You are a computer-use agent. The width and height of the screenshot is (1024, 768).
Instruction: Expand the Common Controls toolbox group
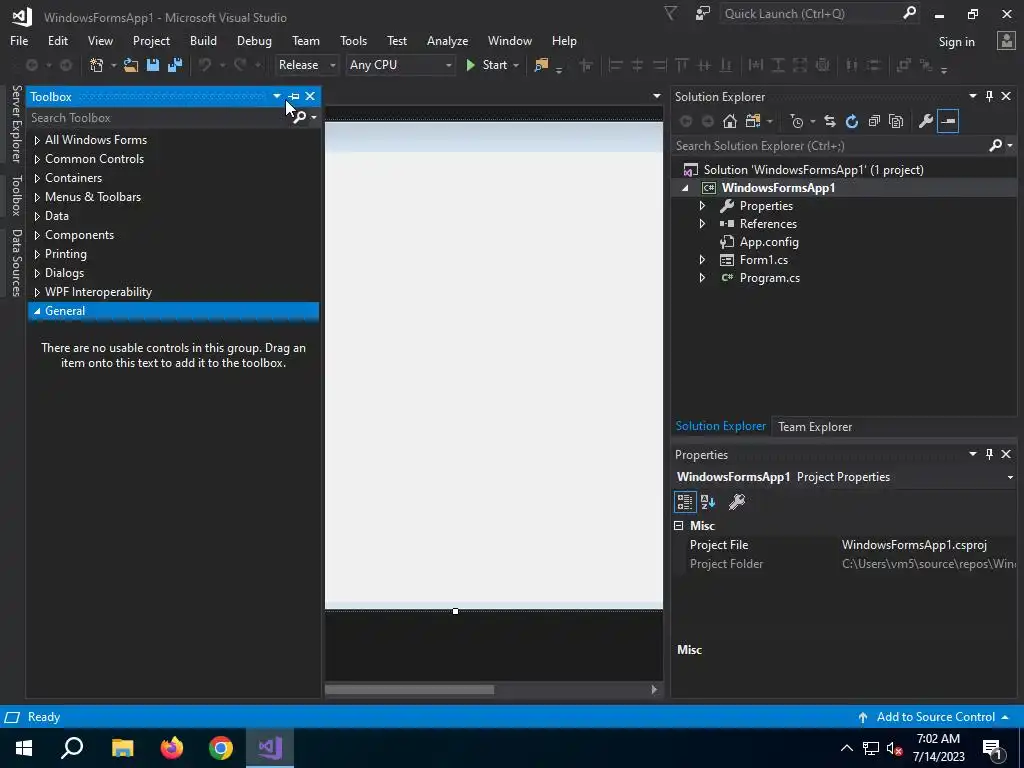coord(37,159)
